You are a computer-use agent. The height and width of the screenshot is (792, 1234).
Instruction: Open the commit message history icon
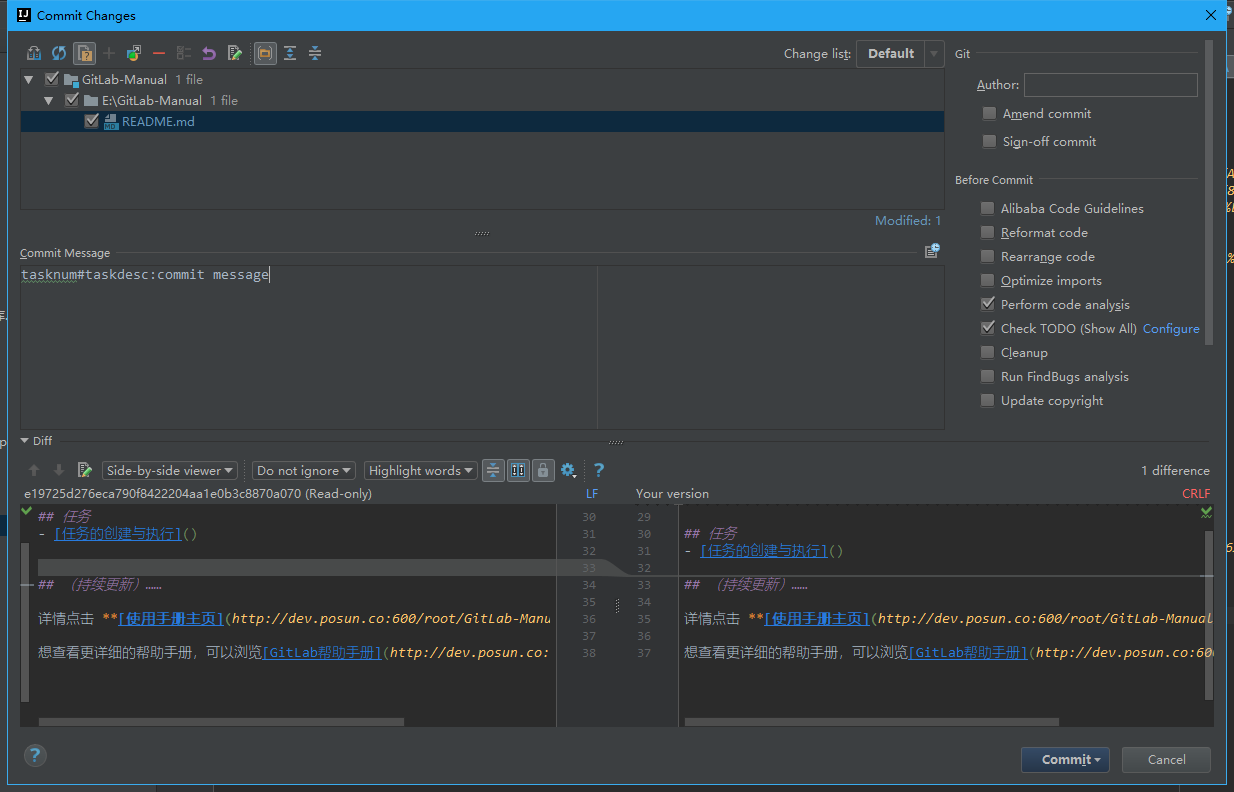point(932,251)
